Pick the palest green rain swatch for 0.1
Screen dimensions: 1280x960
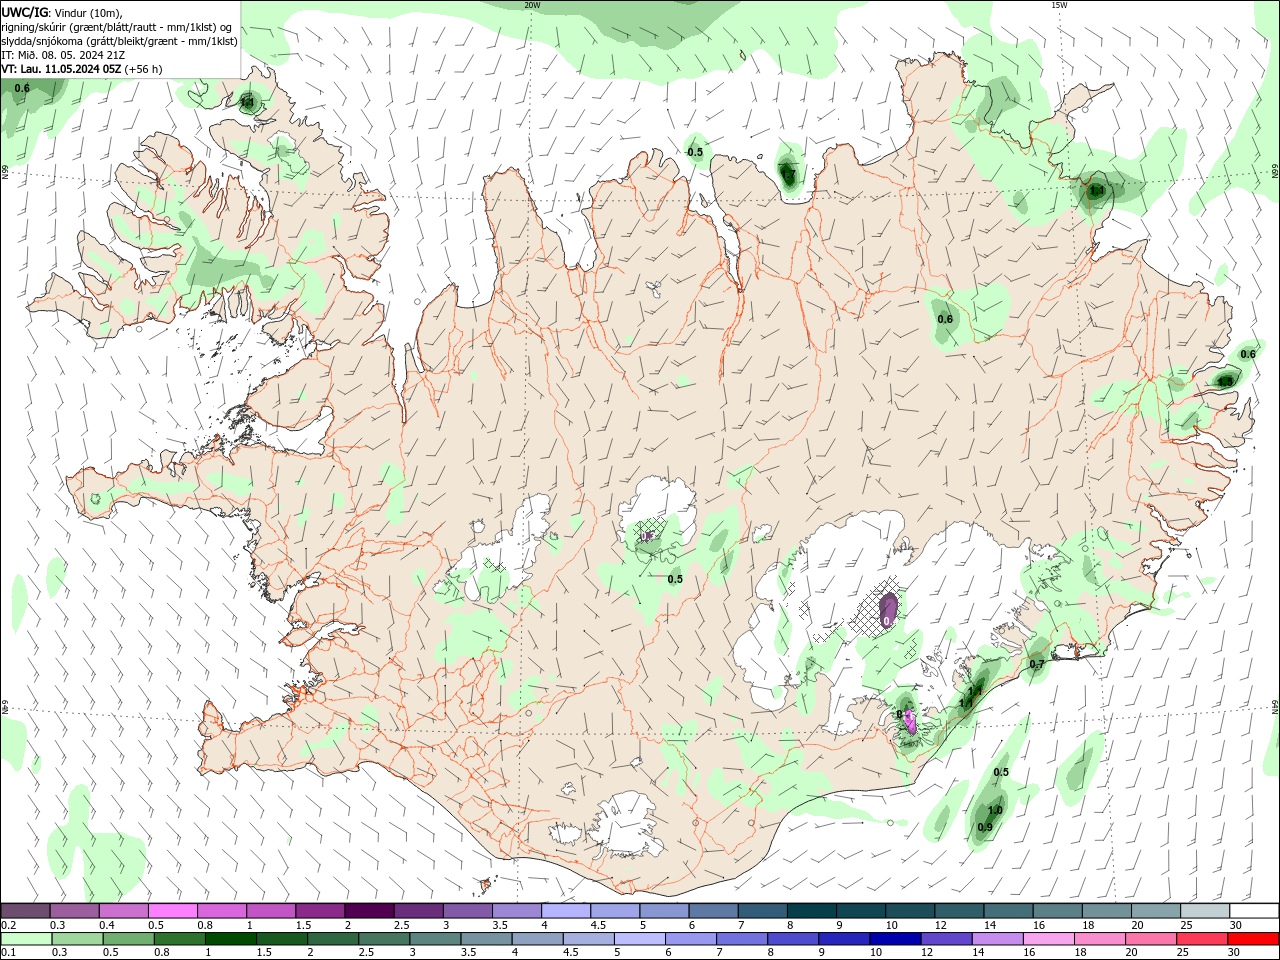26,939
